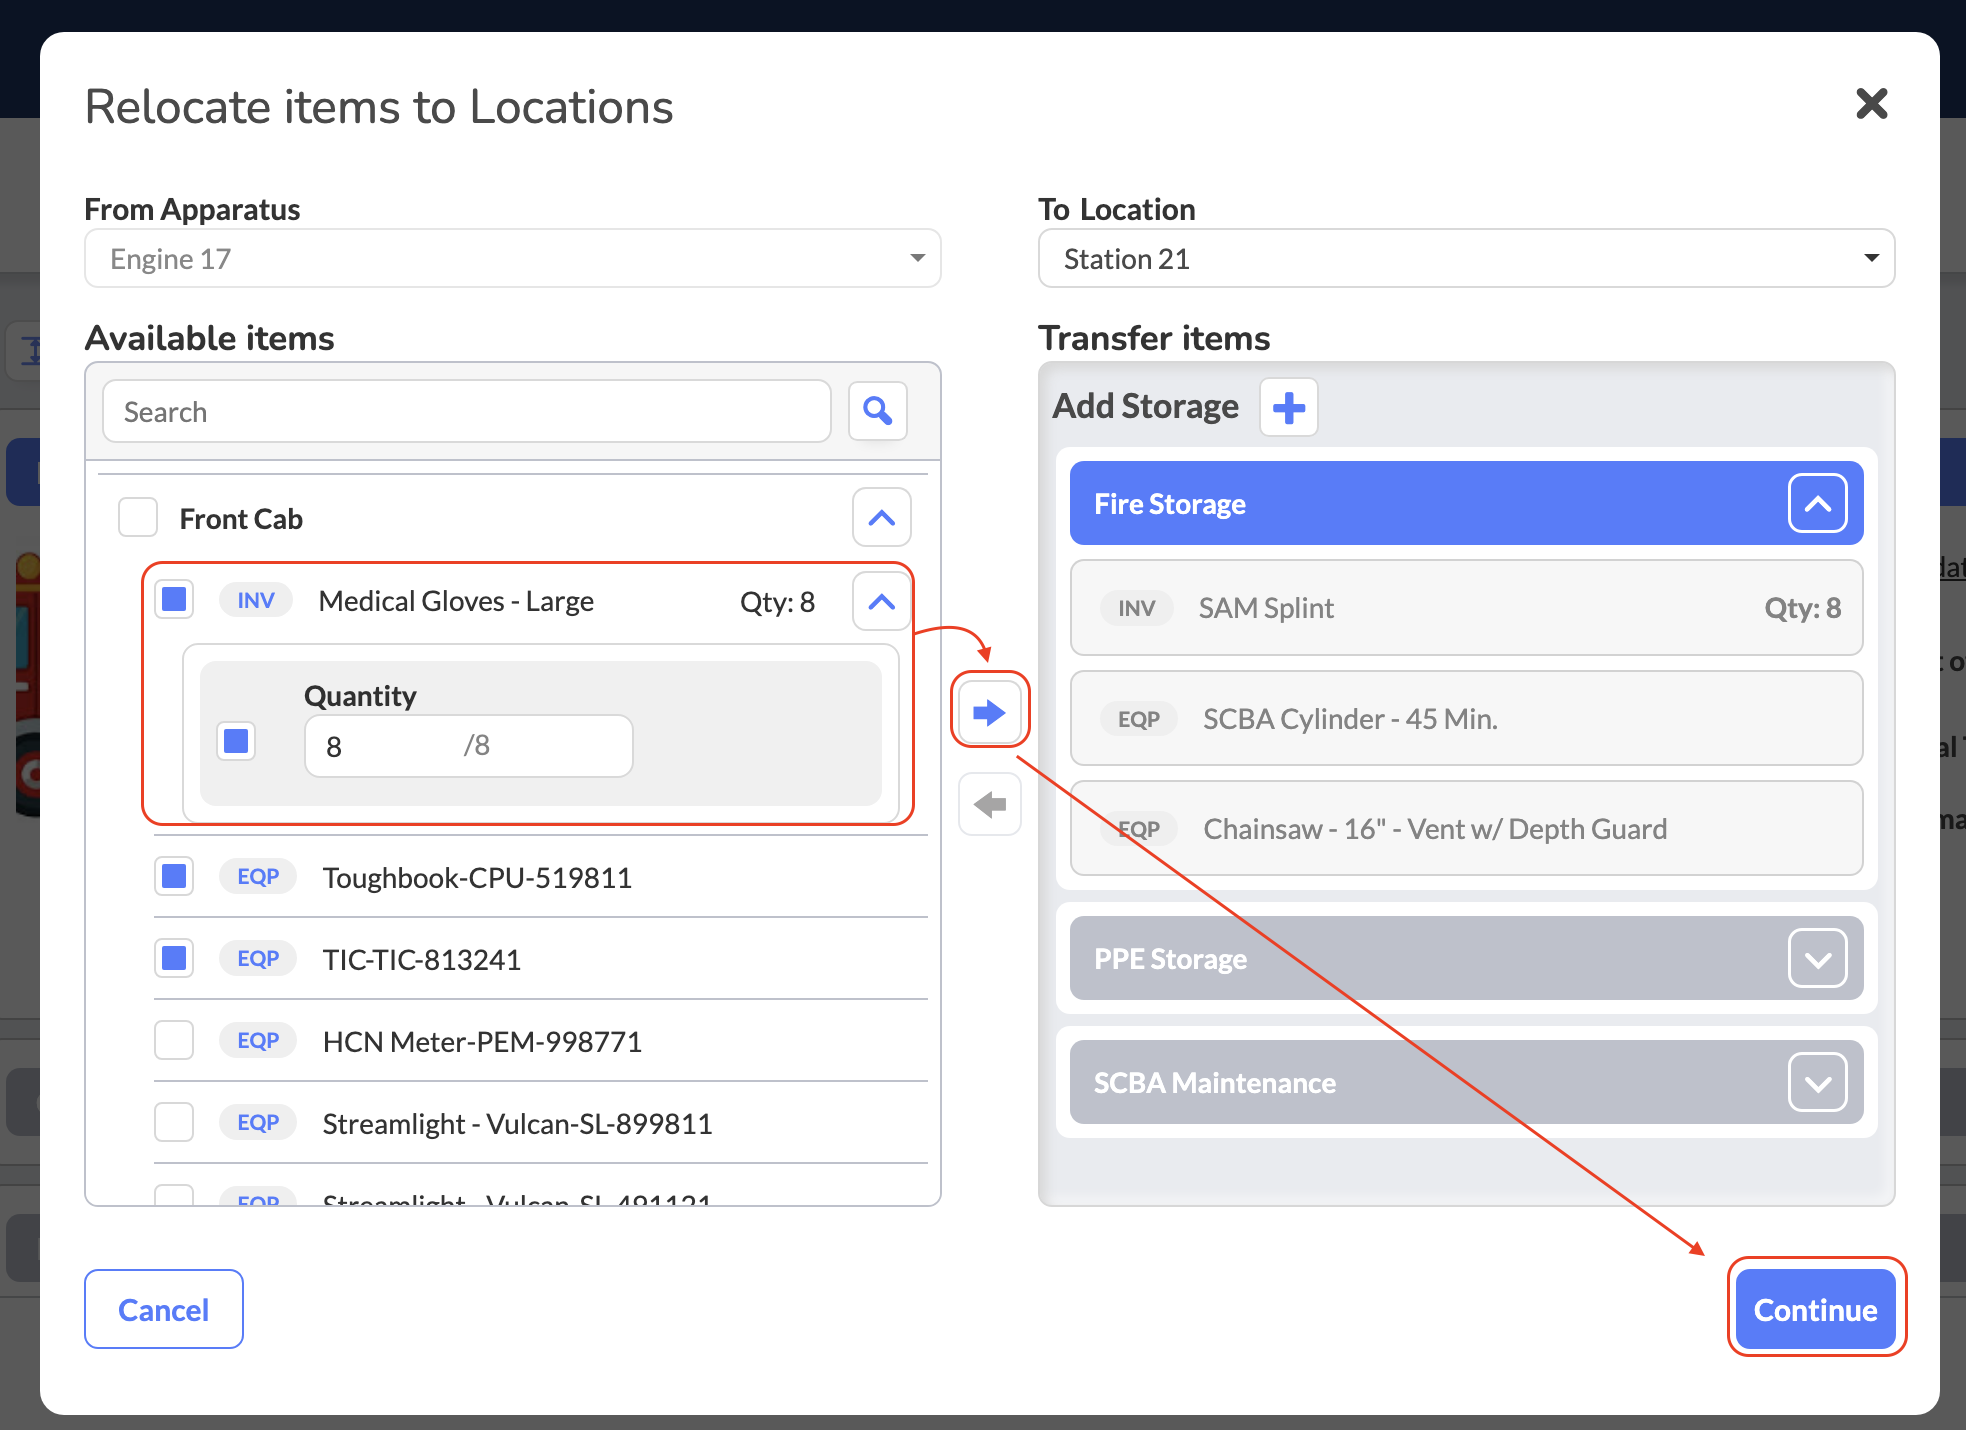Open the To Location dropdown

[1466, 259]
